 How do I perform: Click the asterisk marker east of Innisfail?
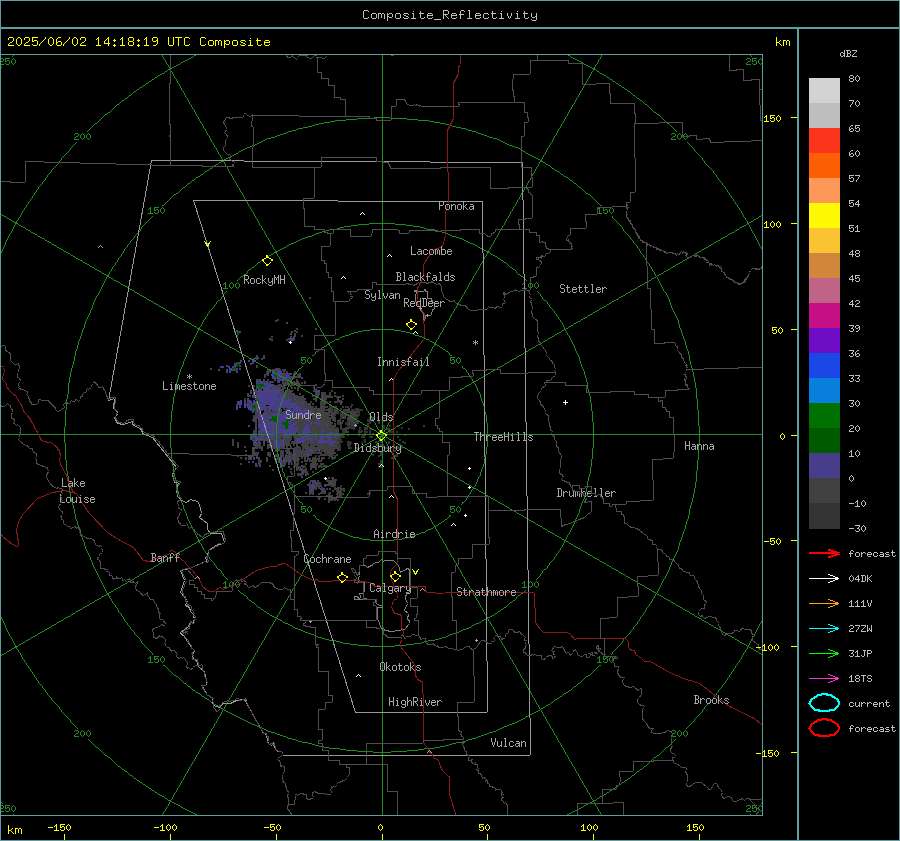point(475,343)
